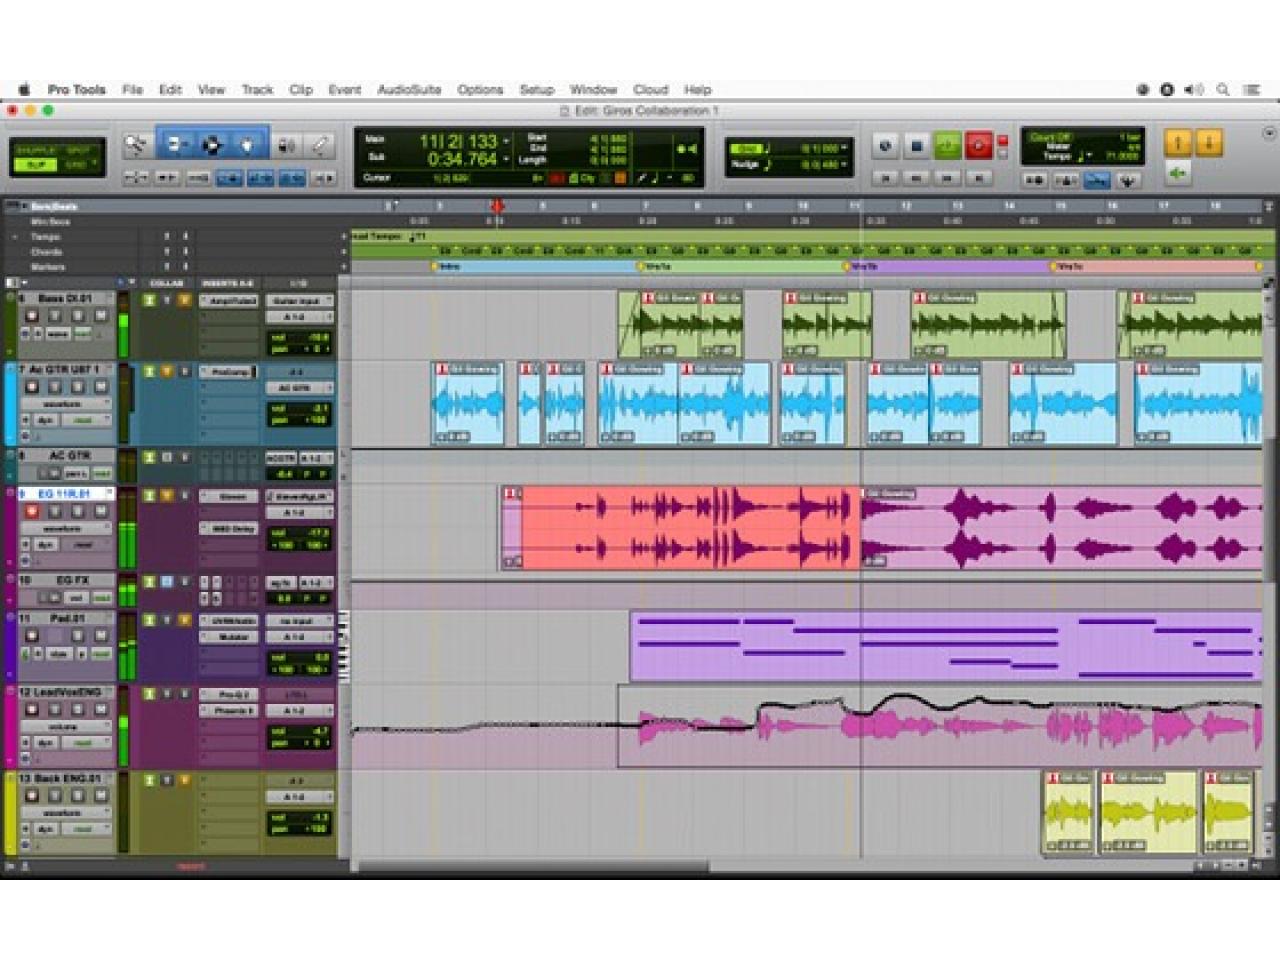Click the transport Online button left of Stop

[885, 146]
